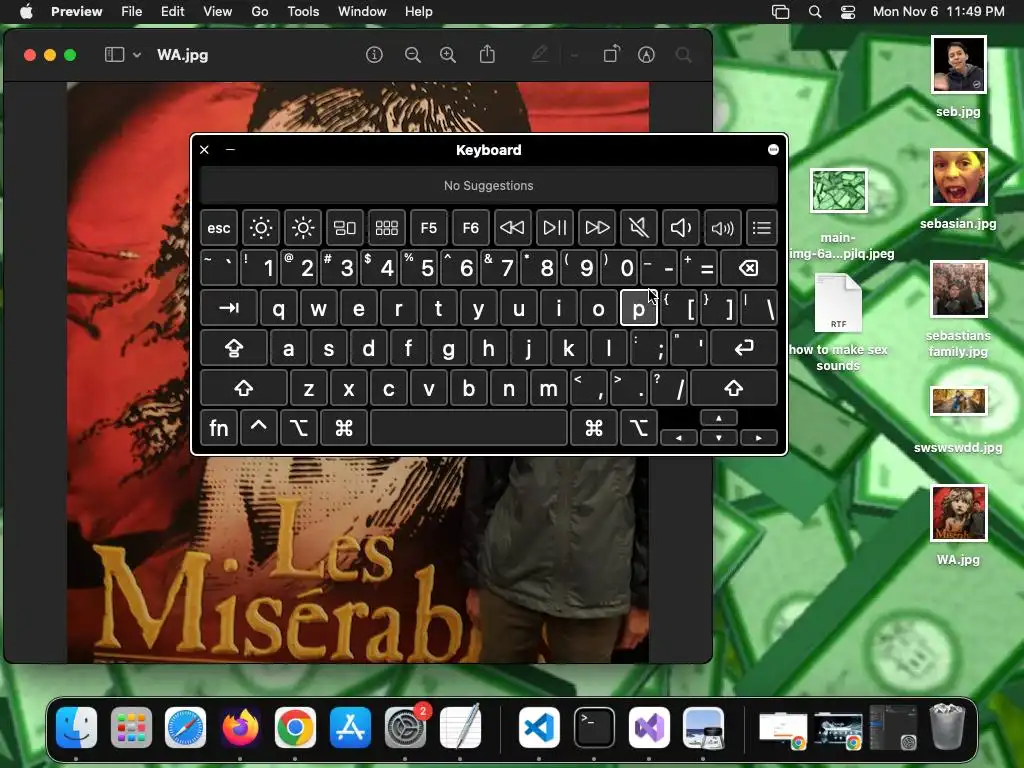
Task: Tap the list key on keyboard top row
Action: (761, 227)
